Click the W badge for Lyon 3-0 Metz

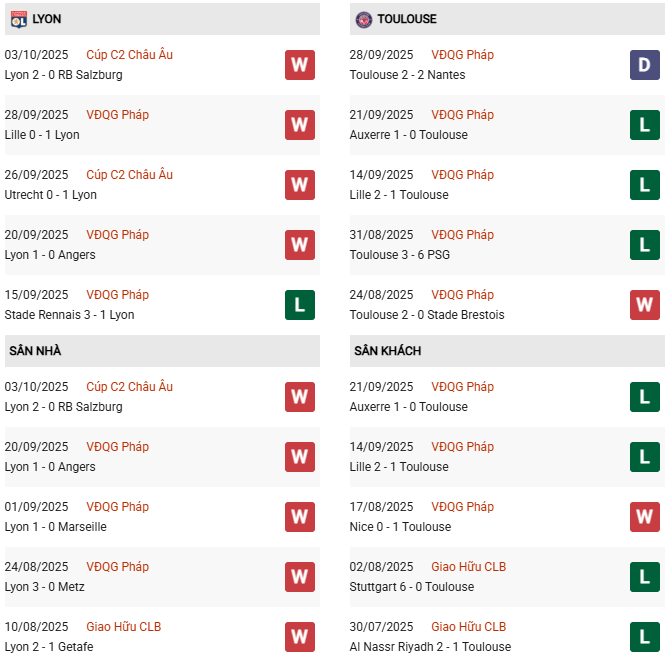tap(299, 577)
